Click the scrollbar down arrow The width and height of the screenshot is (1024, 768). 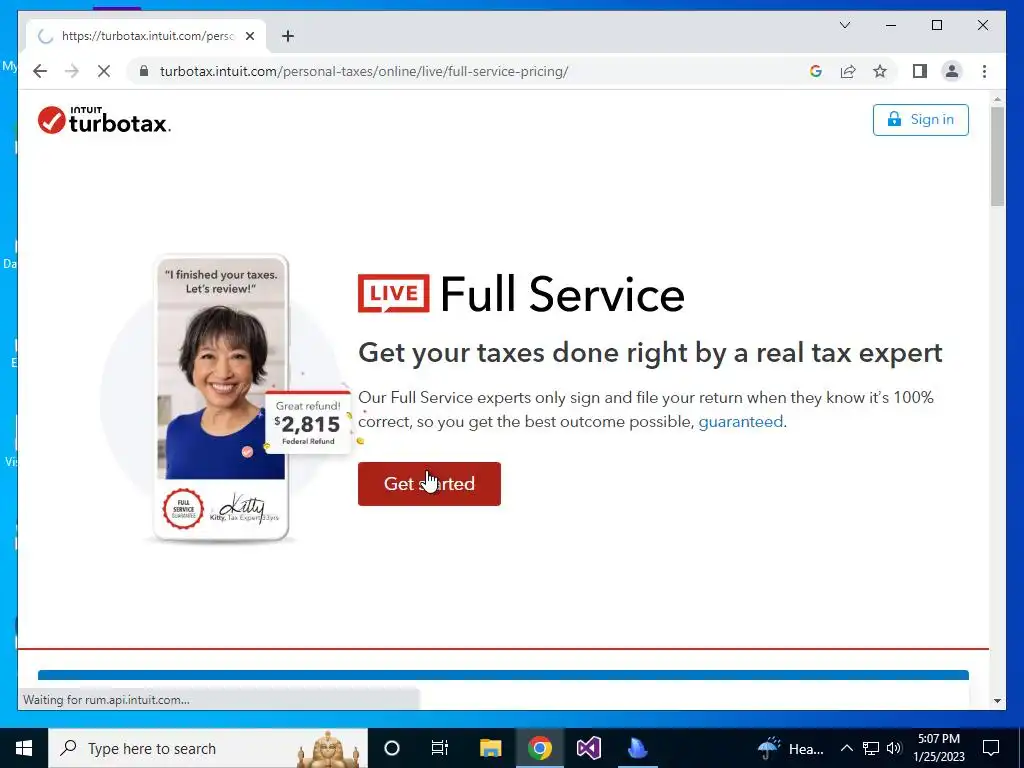[997, 701]
